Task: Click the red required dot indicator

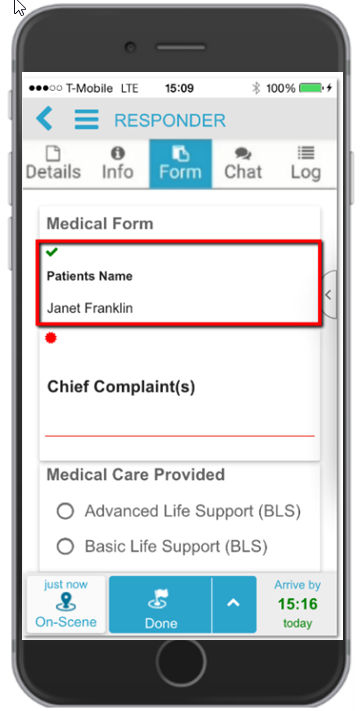Action: click(x=51, y=338)
